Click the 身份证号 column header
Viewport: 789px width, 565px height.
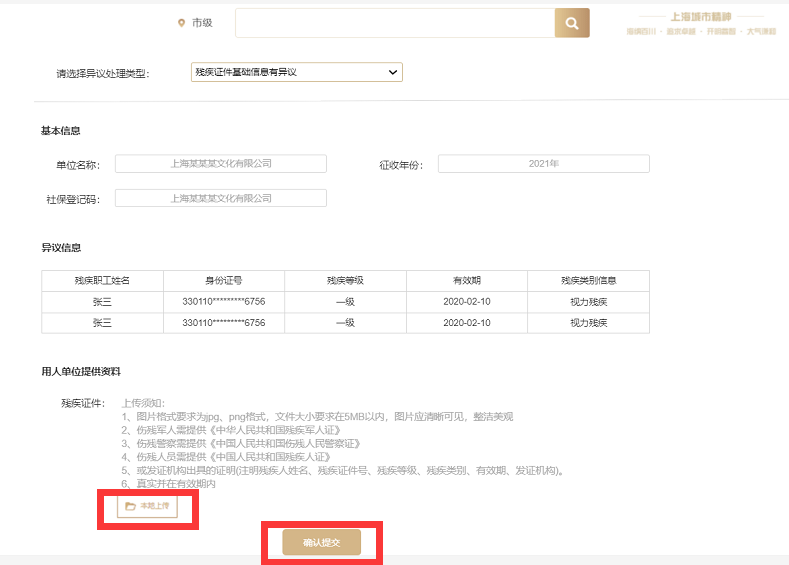point(223,281)
